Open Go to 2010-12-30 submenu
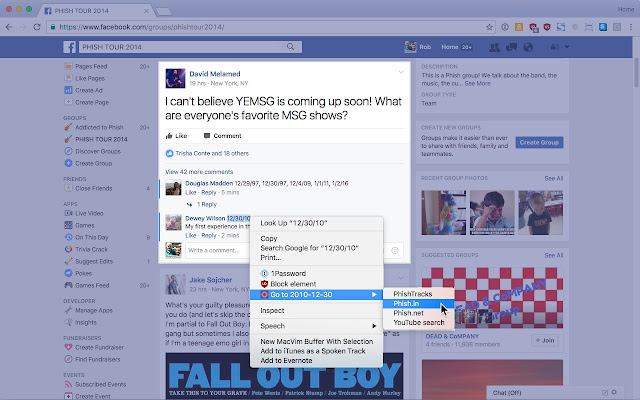Viewport: 640px width, 400px height. 316,294
